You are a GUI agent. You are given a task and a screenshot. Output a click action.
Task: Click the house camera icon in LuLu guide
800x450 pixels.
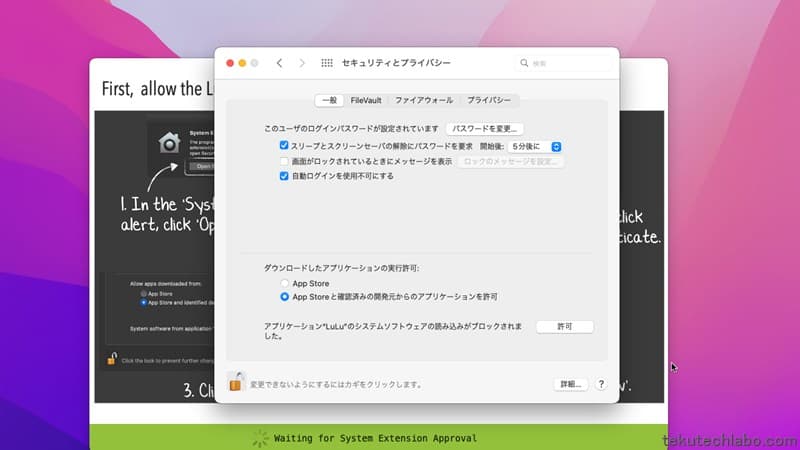point(169,142)
